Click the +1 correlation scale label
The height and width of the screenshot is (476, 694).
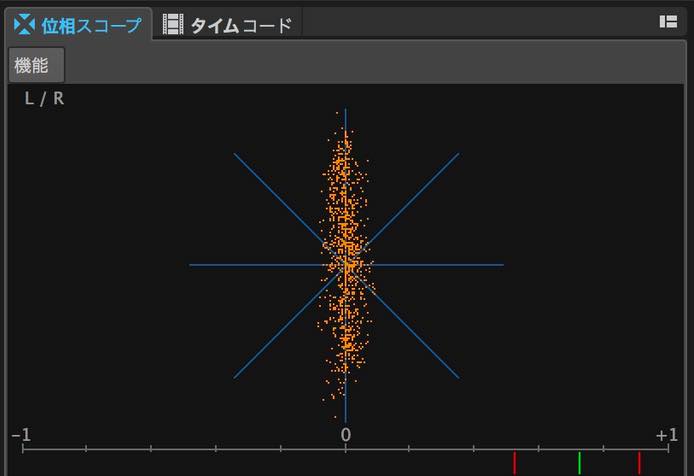point(667,435)
